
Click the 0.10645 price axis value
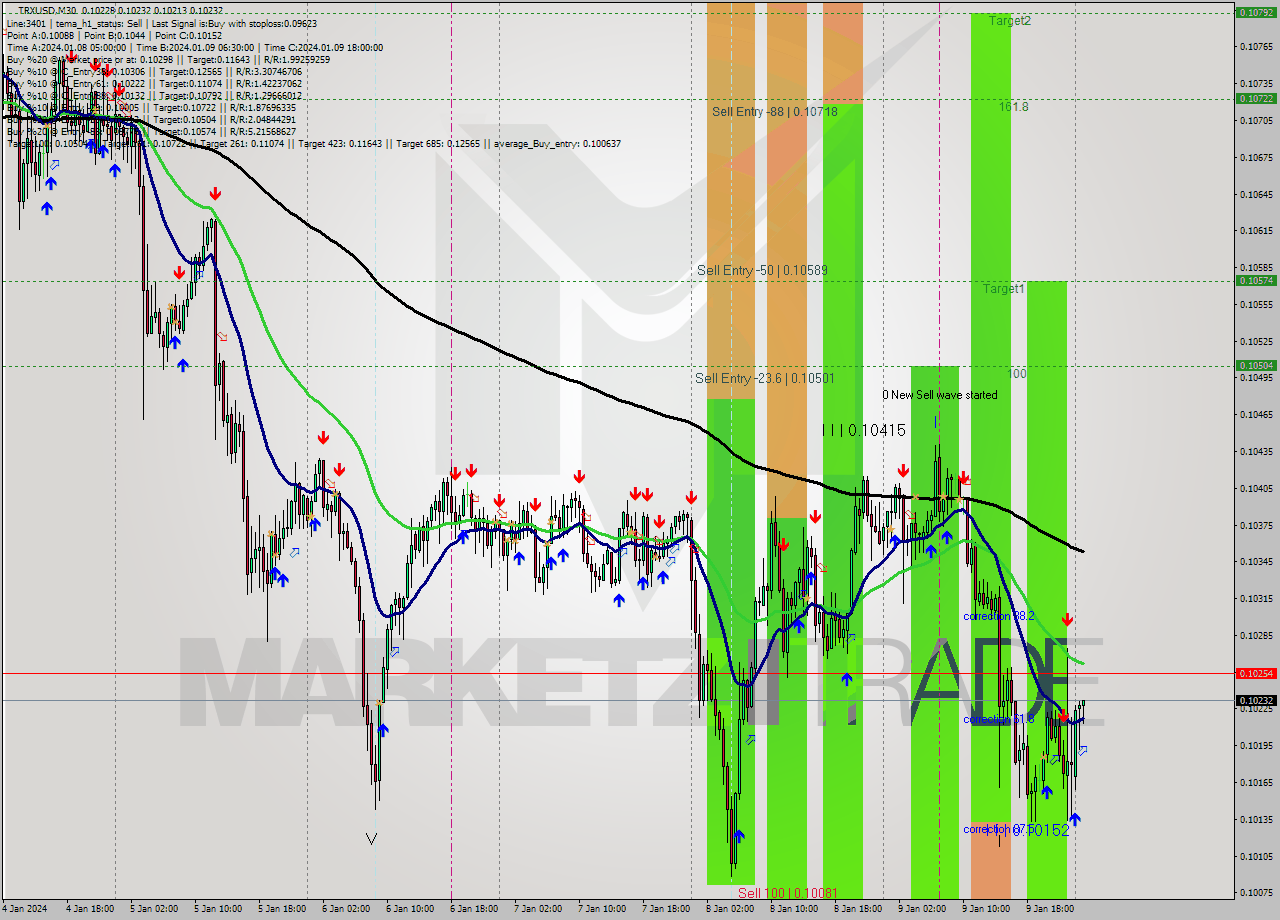tap(1257, 193)
